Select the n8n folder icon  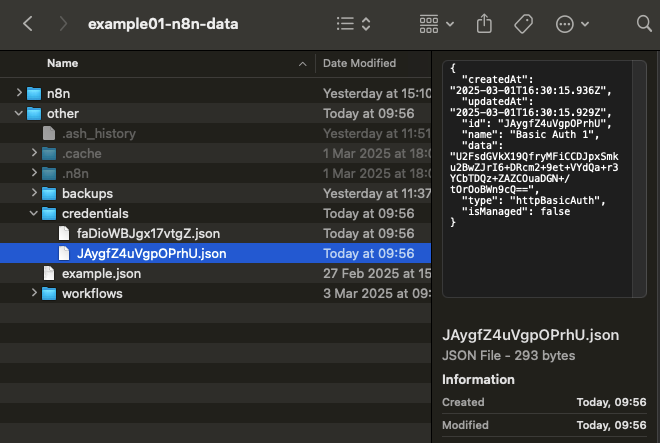(34, 93)
